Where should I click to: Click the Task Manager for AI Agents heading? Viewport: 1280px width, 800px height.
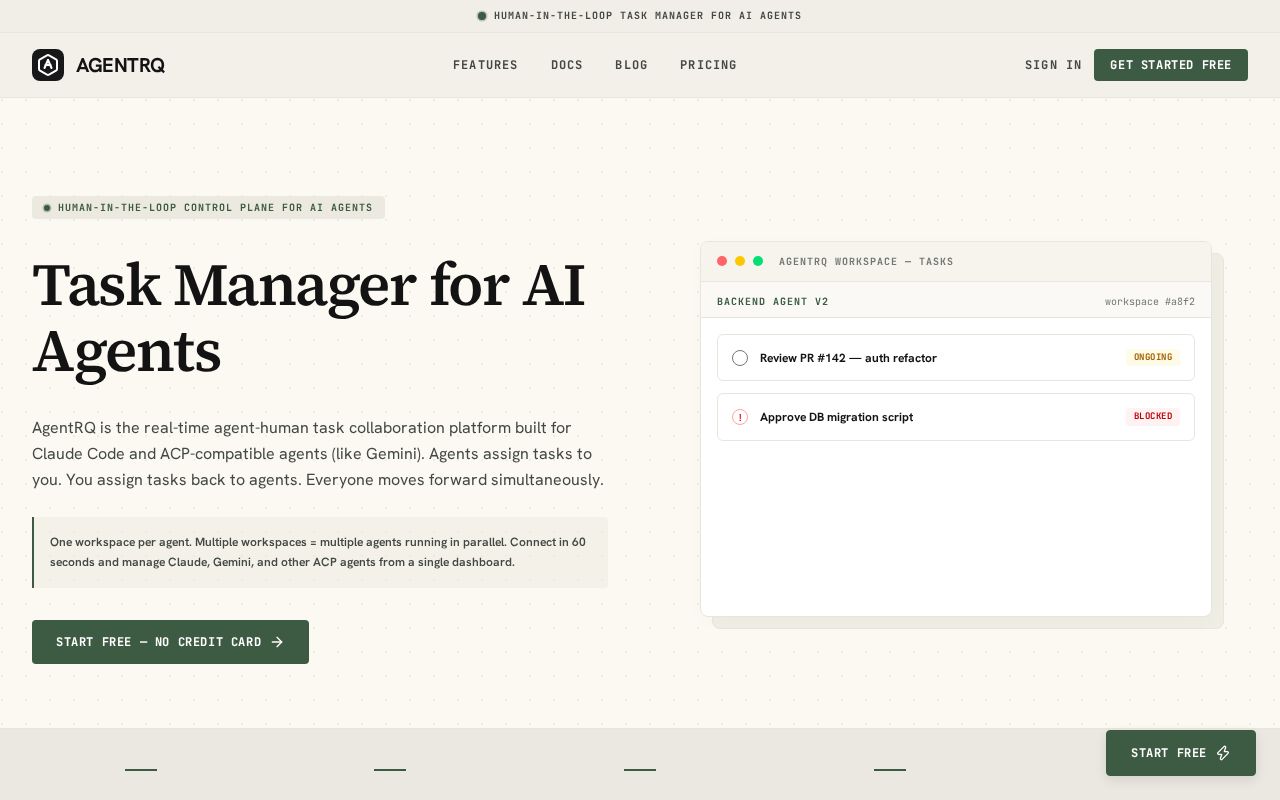tap(309, 318)
